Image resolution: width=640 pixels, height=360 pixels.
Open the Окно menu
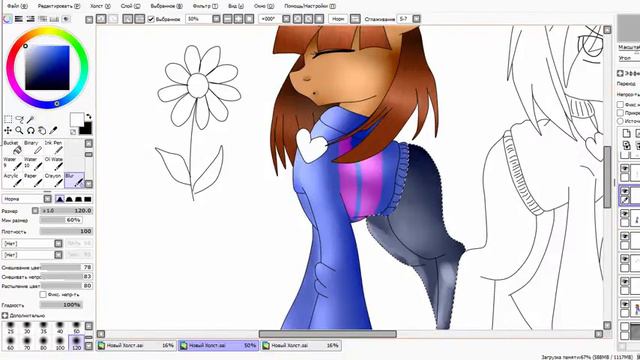[x=263, y=6]
